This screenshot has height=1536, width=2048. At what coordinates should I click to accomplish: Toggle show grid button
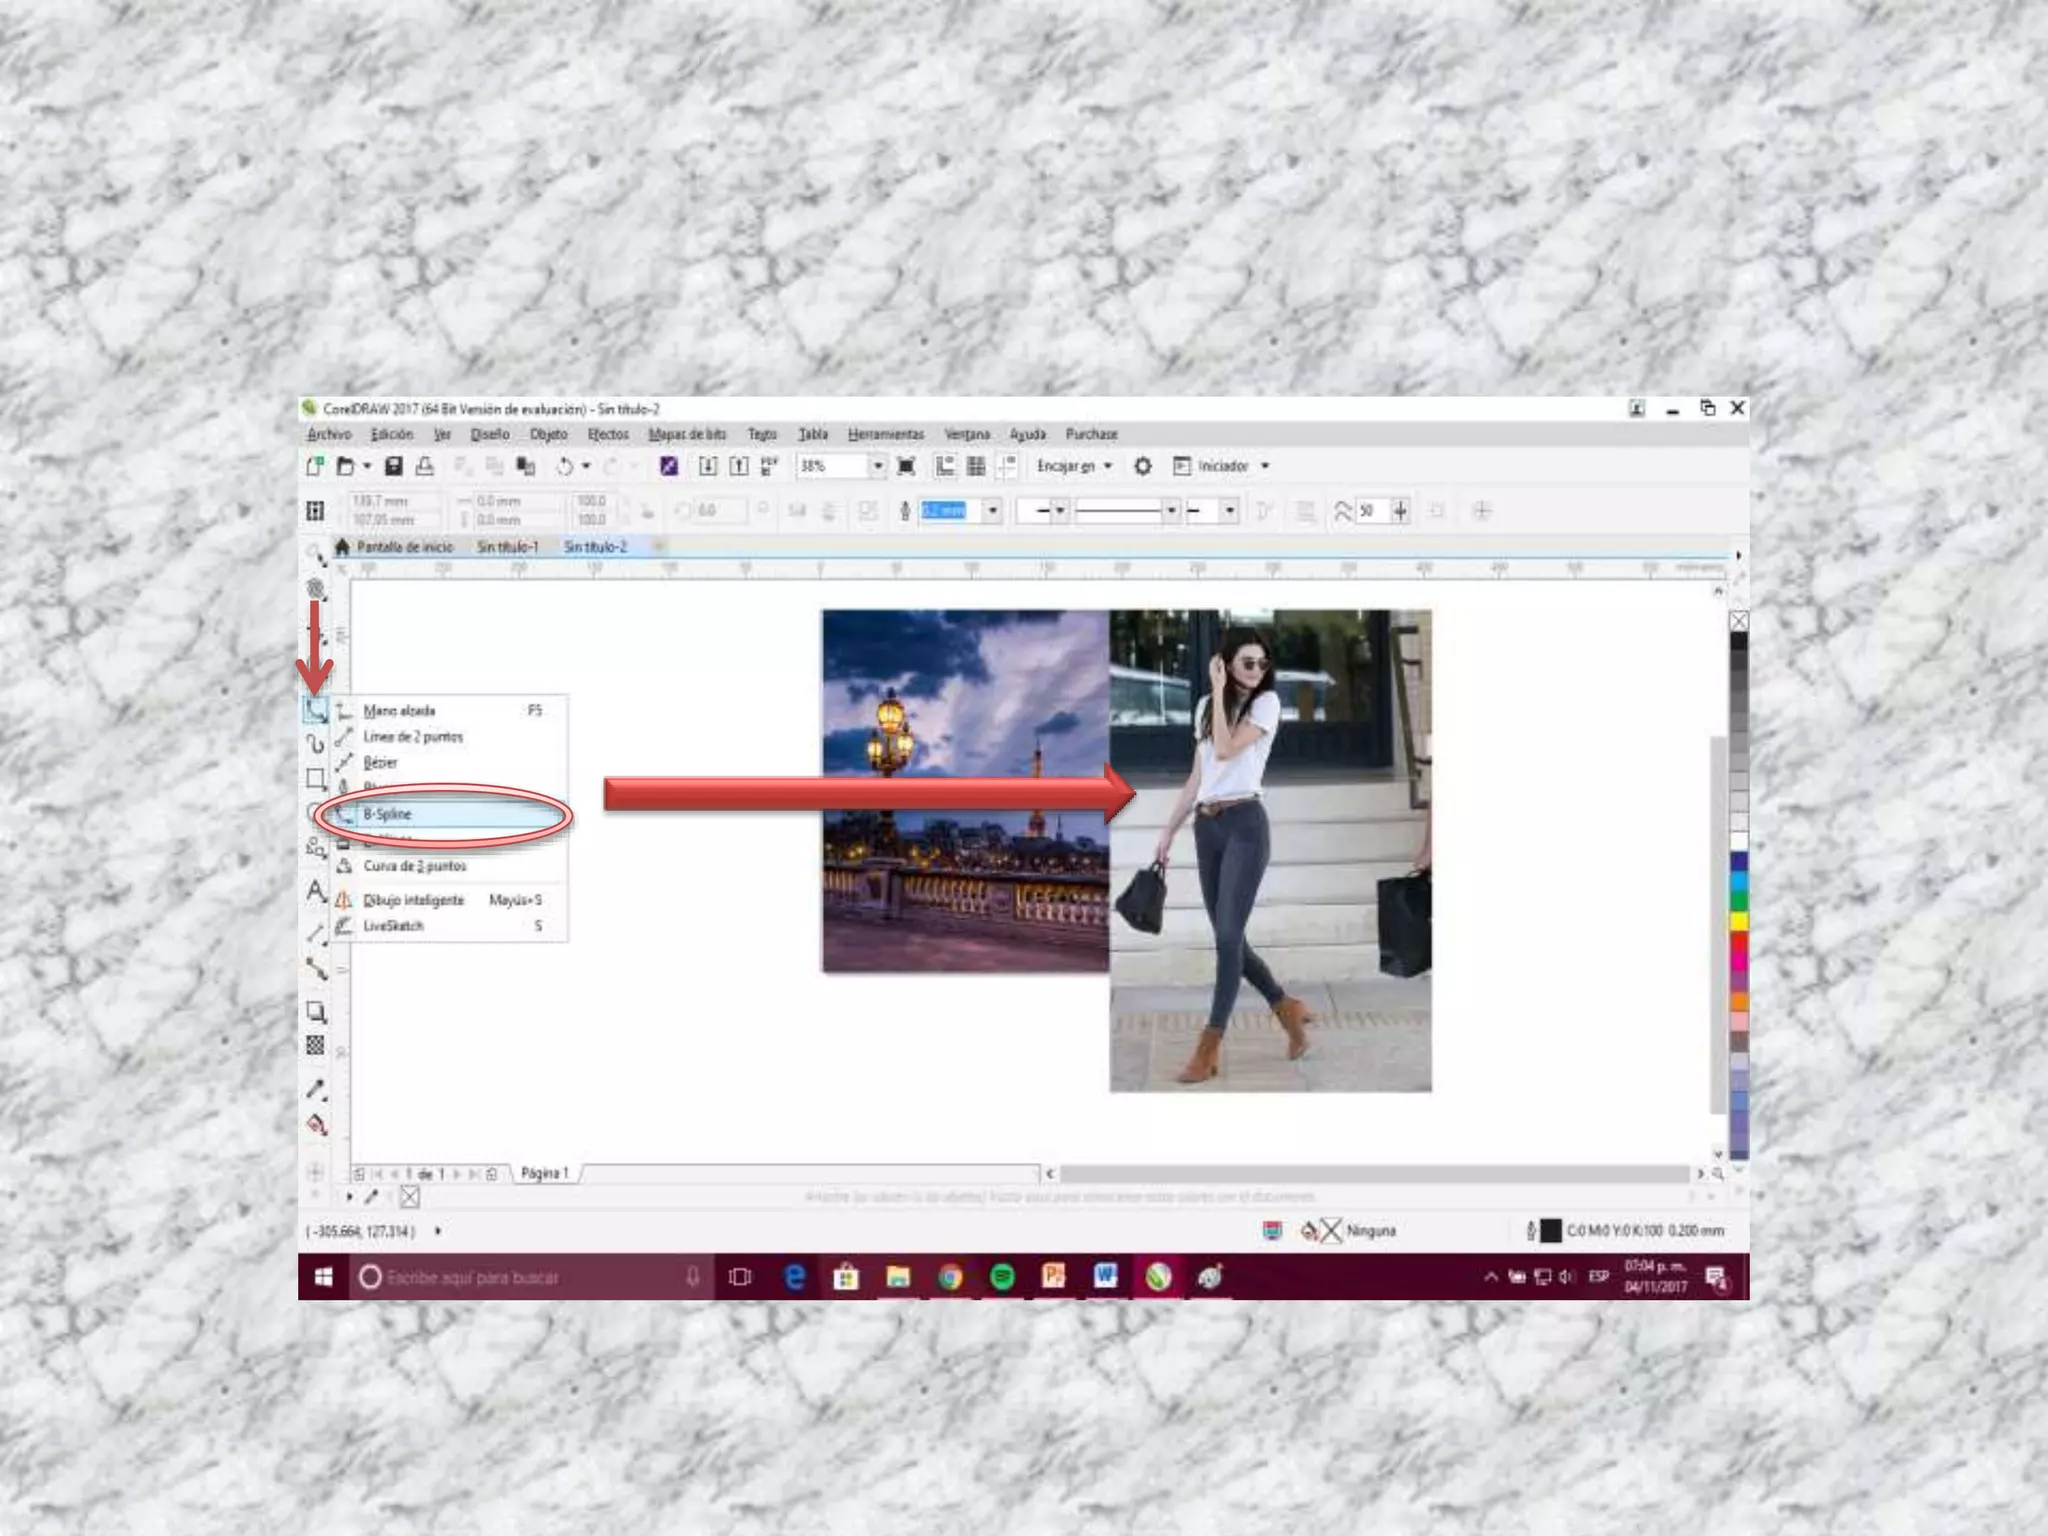point(976,466)
